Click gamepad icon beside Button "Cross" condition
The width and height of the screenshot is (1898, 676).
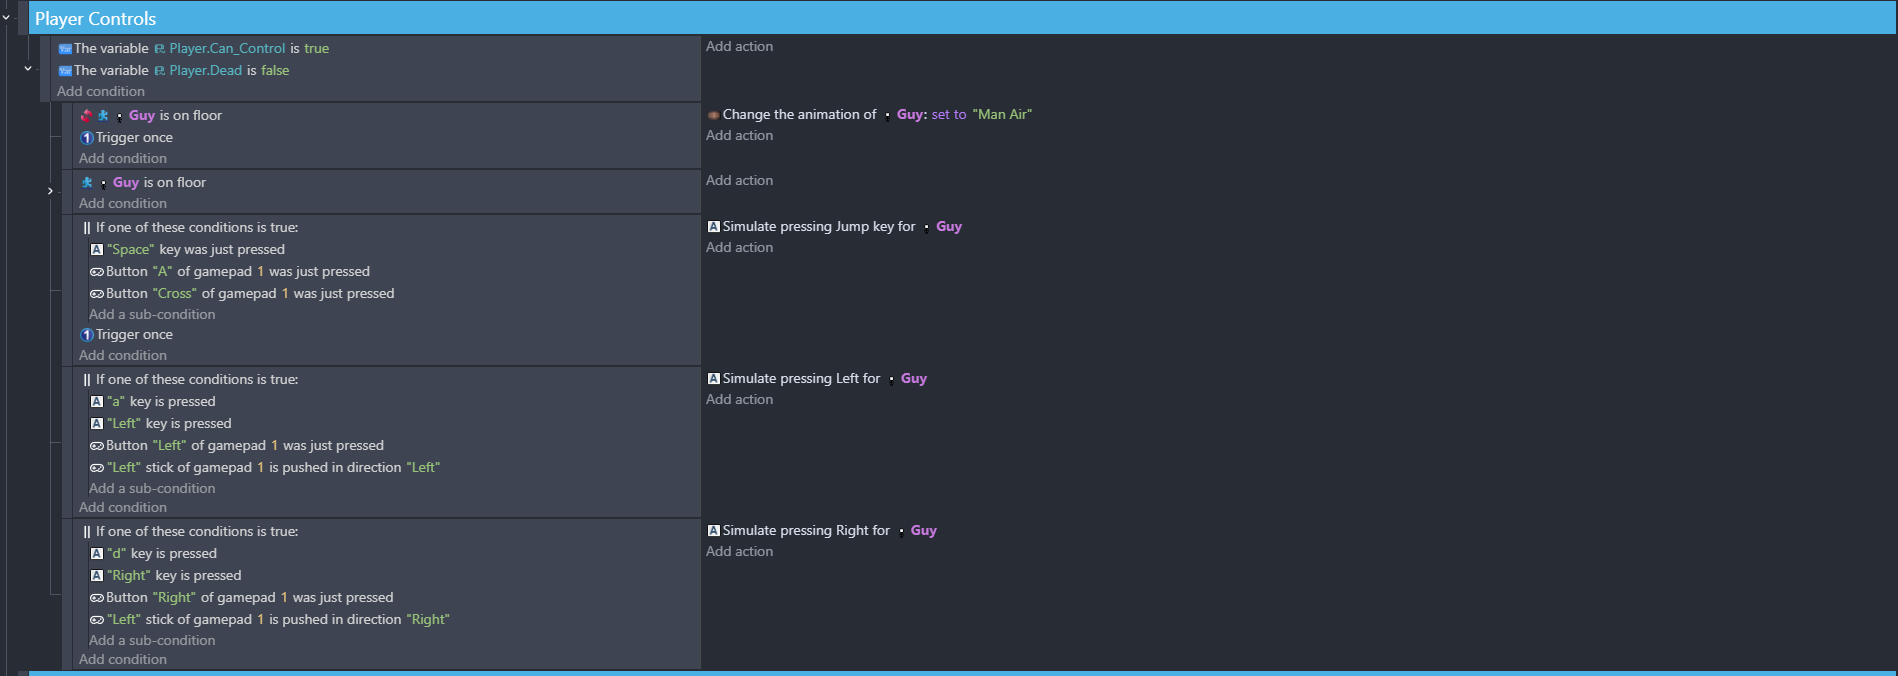[x=97, y=294]
